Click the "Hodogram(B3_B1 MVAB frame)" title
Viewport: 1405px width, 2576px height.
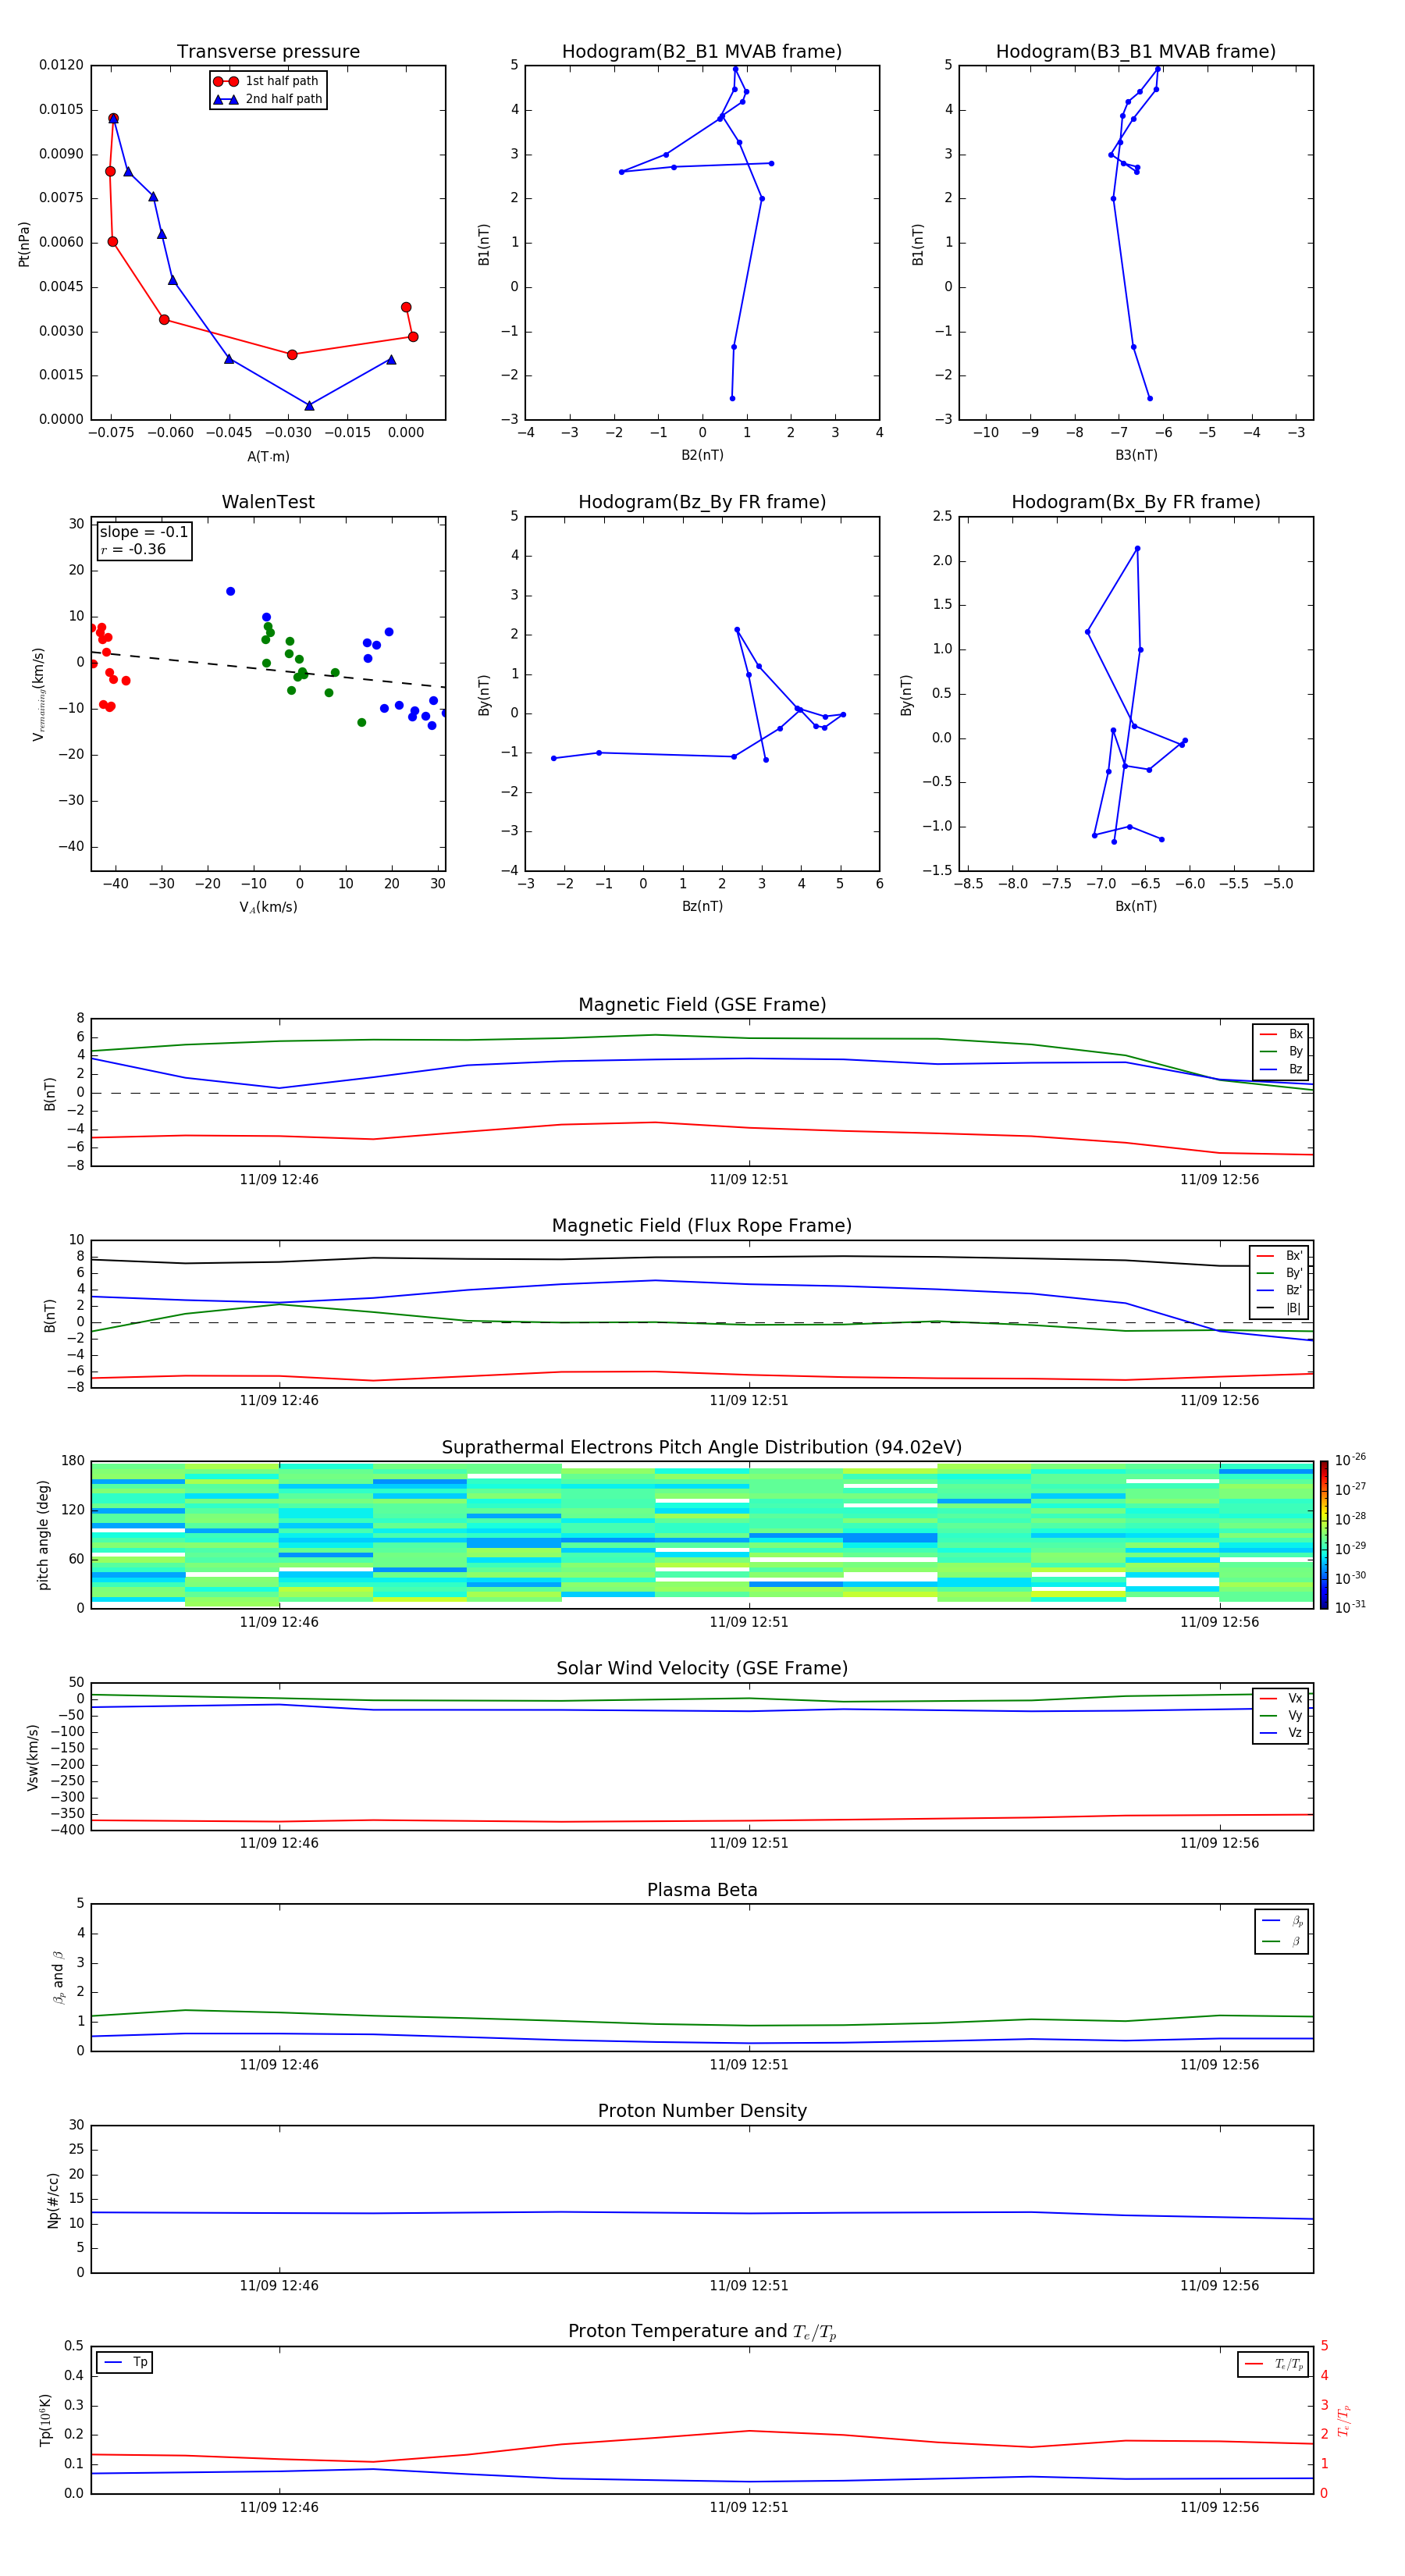pos(1136,52)
